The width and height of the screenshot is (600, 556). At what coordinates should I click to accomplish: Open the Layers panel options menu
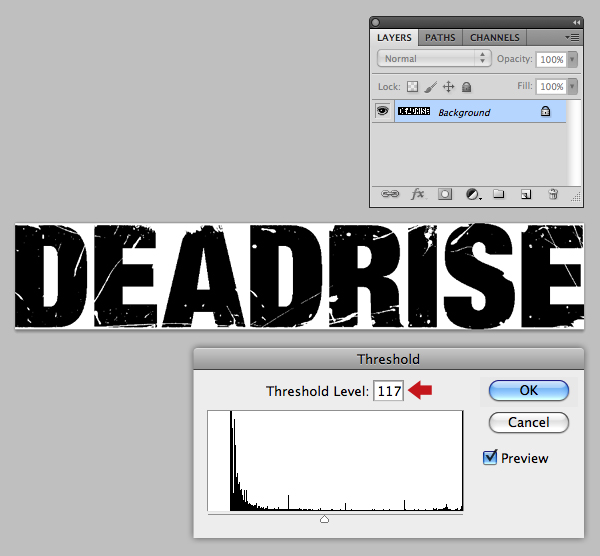(x=572, y=38)
